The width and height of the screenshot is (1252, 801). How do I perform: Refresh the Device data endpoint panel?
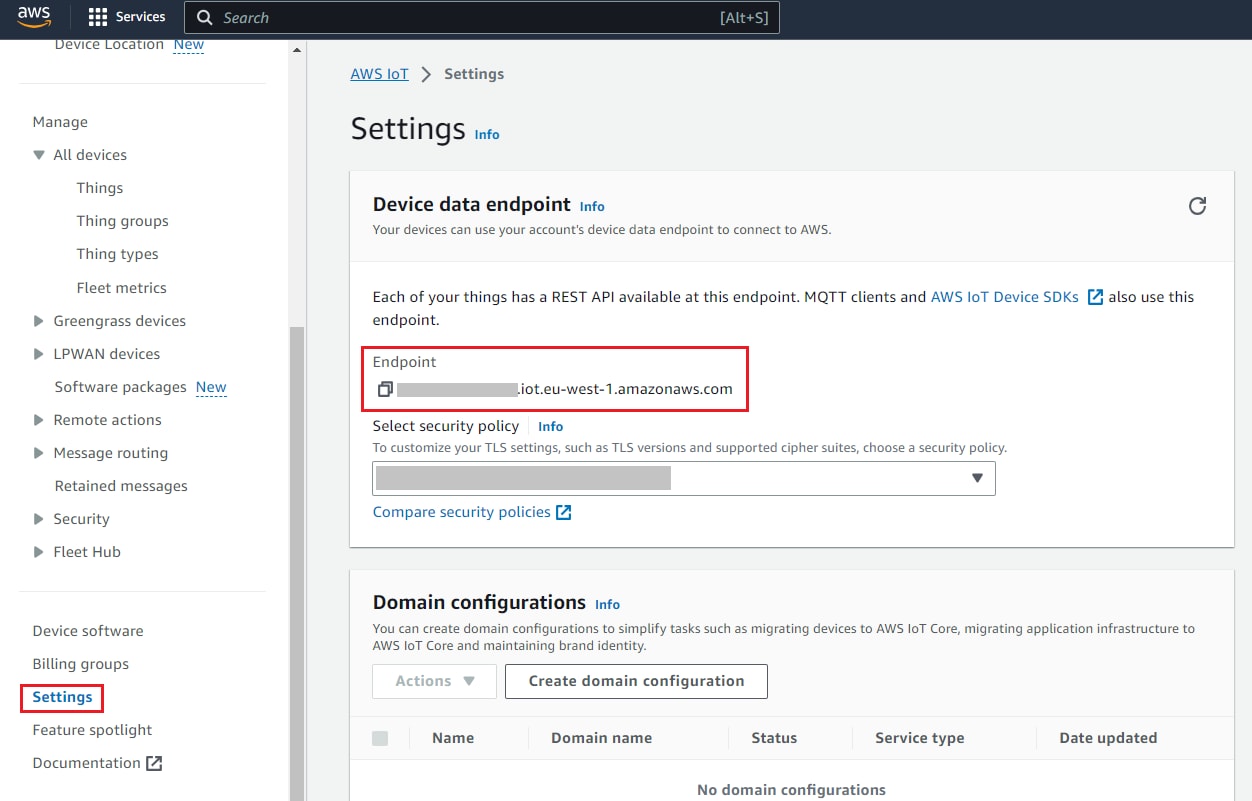pyautogui.click(x=1197, y=205)
